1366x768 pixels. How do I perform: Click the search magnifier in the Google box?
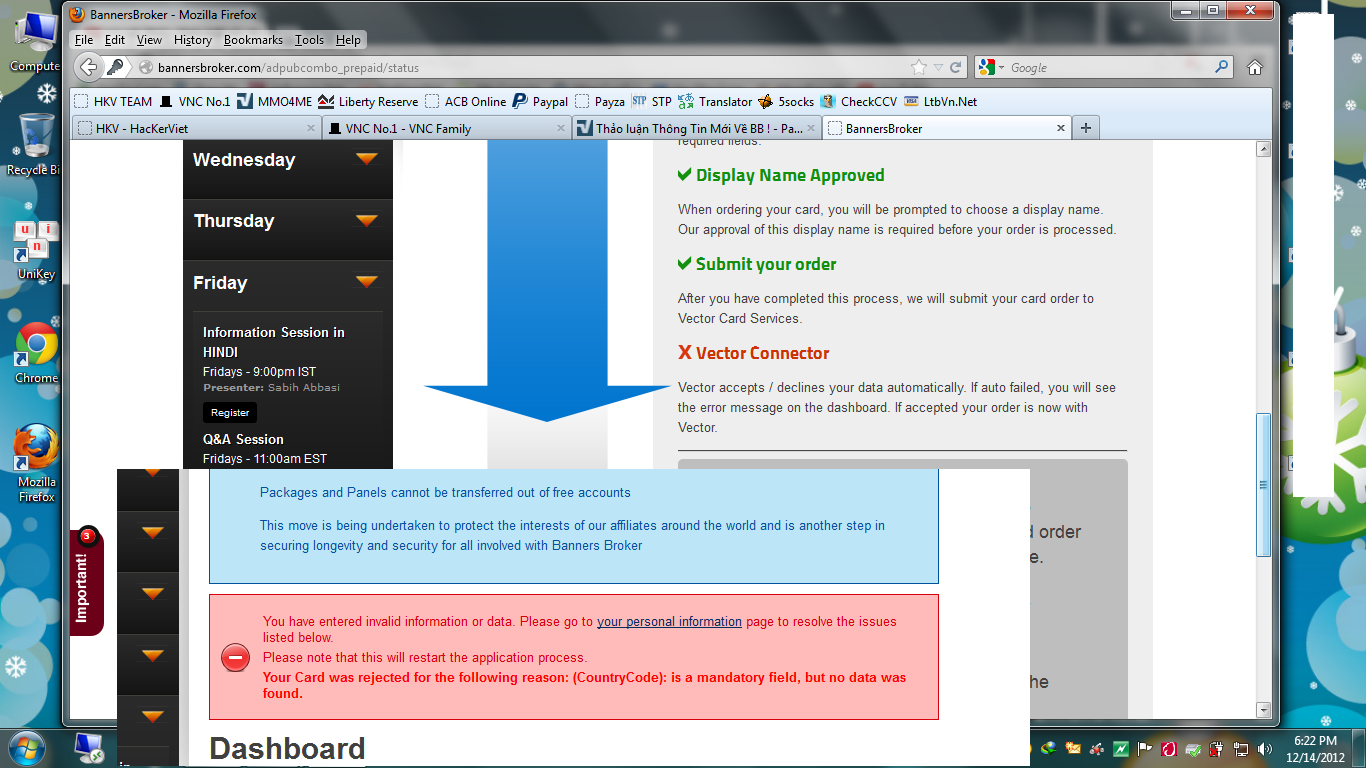(x=1221, y=67)
